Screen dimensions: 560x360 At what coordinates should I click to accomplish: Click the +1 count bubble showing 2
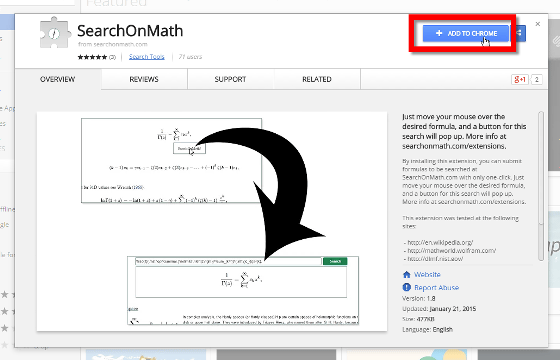click(x=537, y=79)
